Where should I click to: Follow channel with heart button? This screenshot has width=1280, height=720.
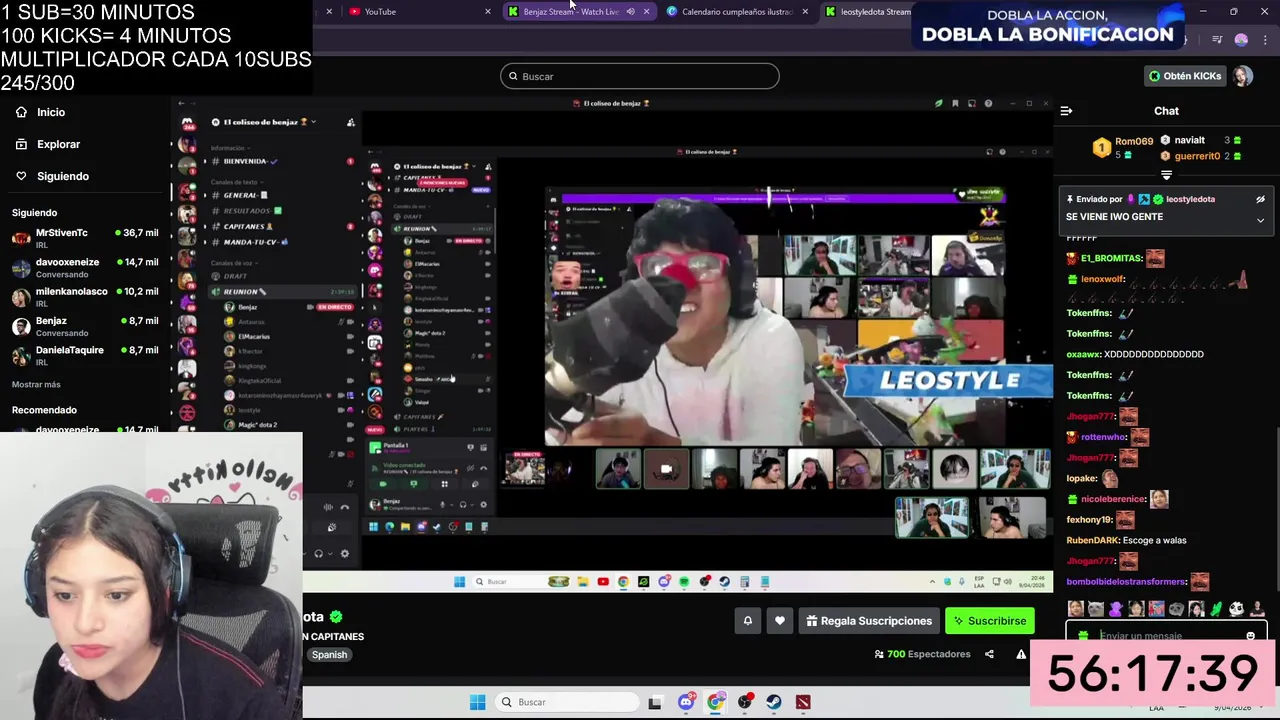779,621
